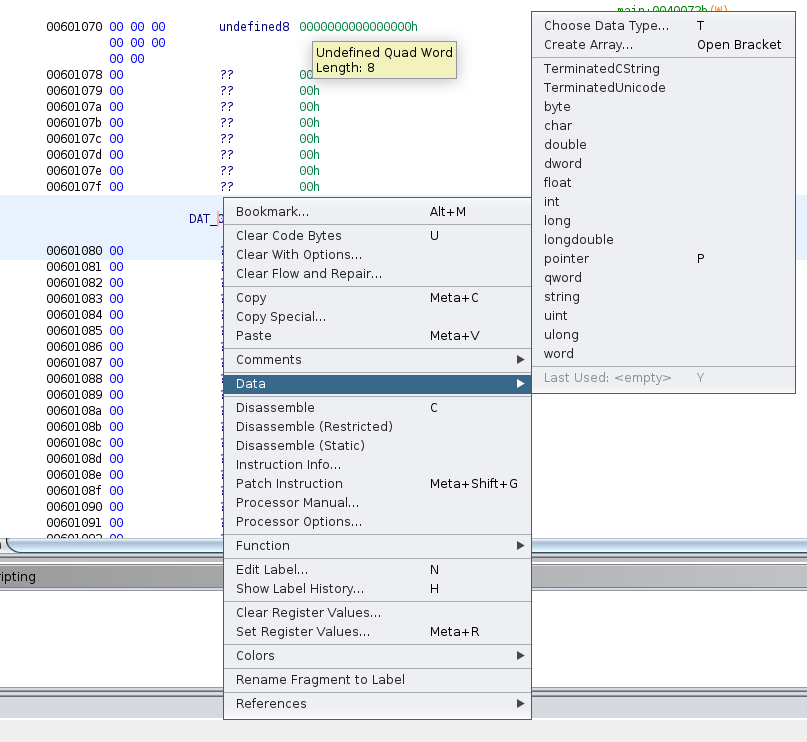Open Set Register Values... entry

[377, 632]
